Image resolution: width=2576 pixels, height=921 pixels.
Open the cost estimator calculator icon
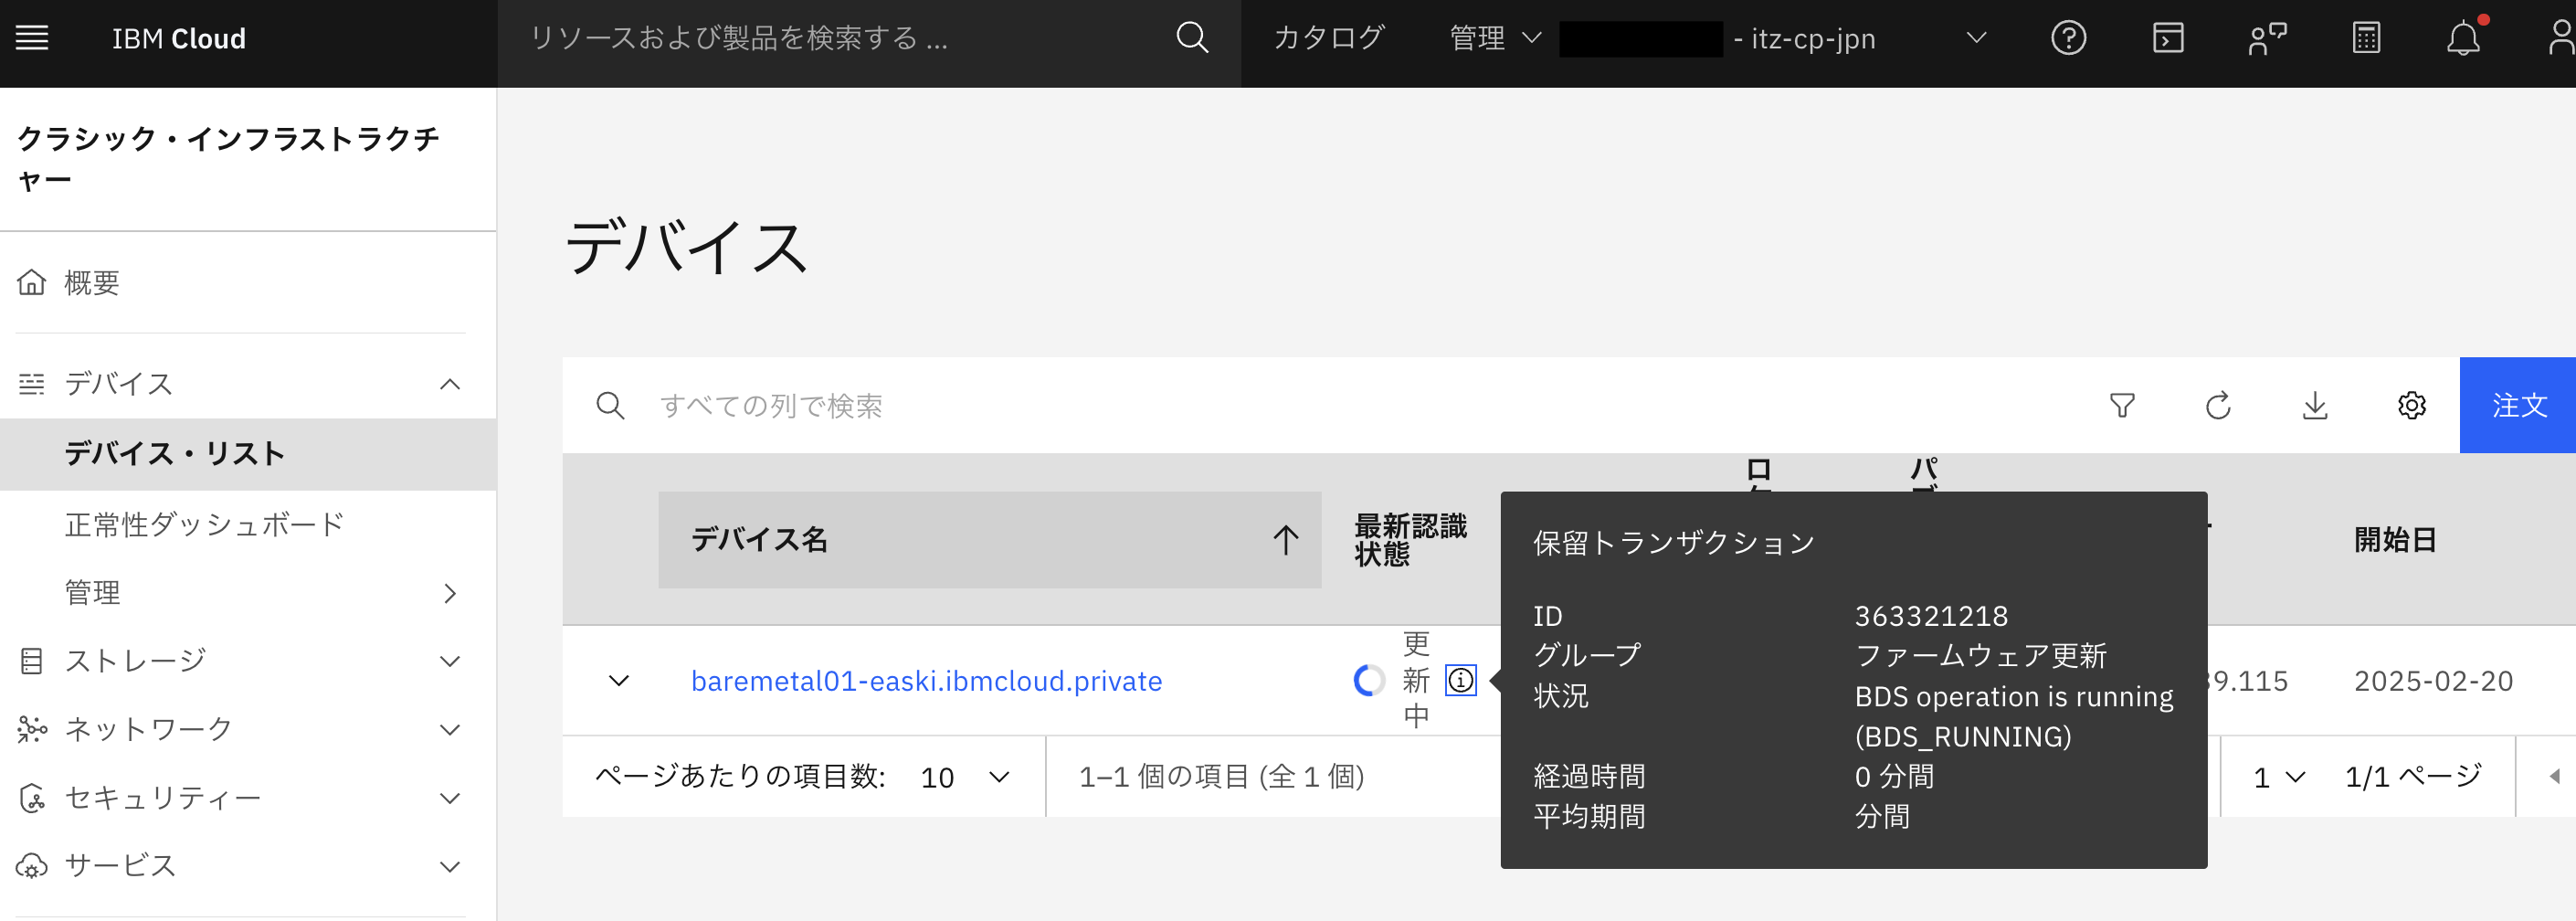[2366, 38]
